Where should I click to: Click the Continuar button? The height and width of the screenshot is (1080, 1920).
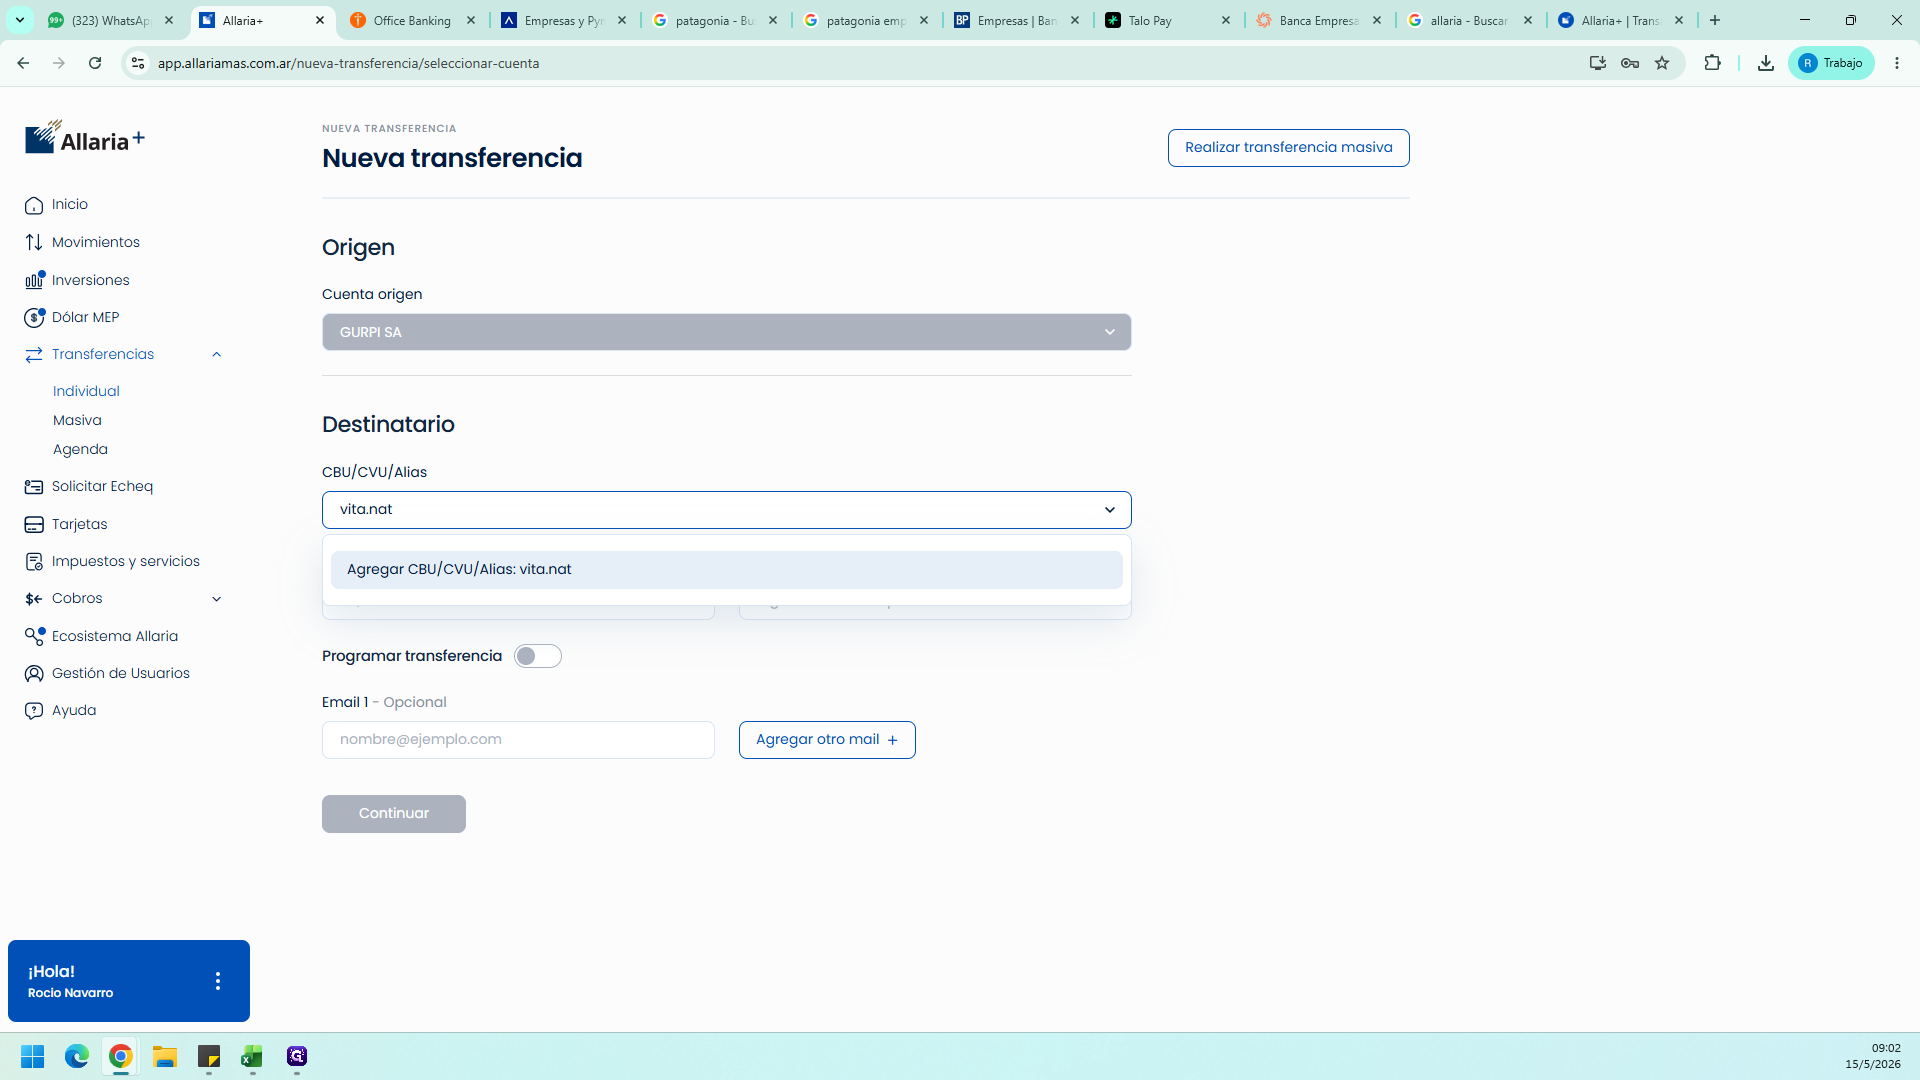(x=394, y=814)
